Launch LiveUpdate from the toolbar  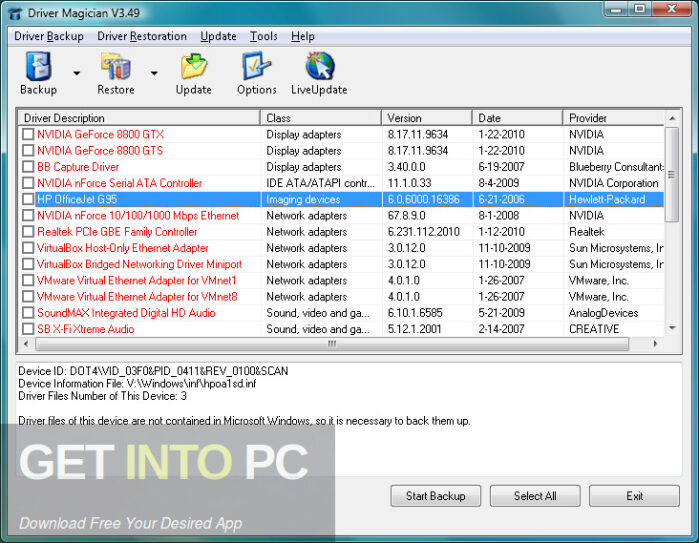(319, 73)
